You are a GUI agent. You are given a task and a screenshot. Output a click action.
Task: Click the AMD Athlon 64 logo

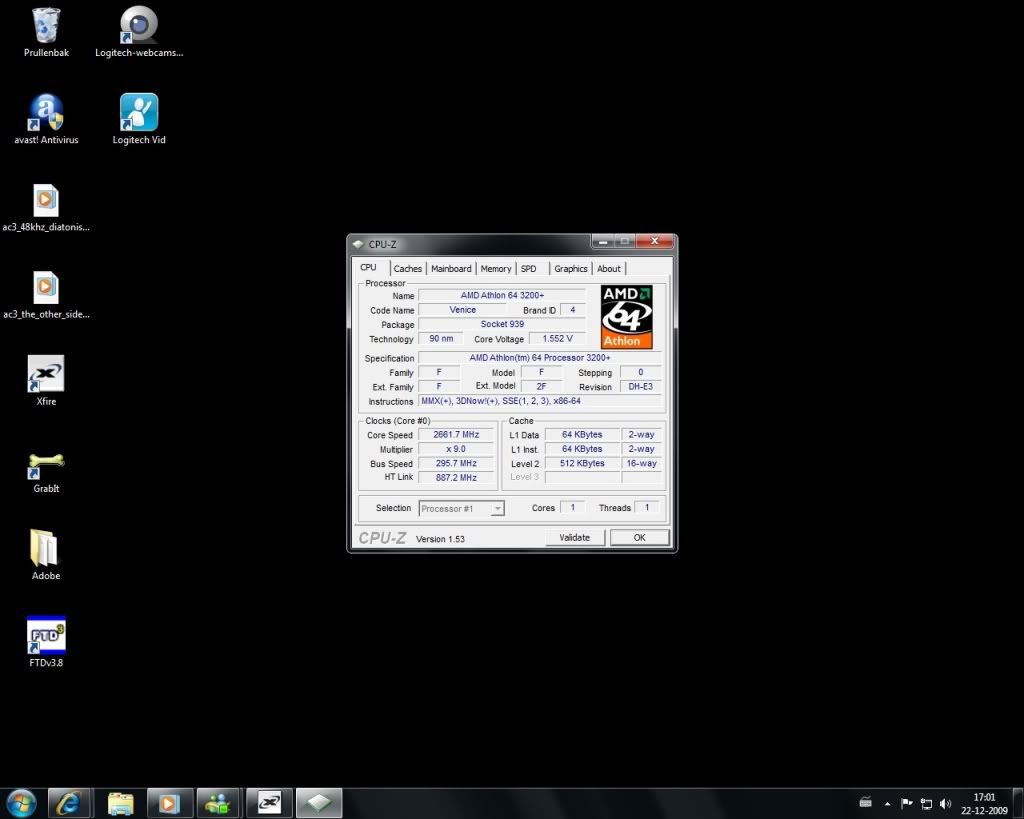tap(626, 317)
